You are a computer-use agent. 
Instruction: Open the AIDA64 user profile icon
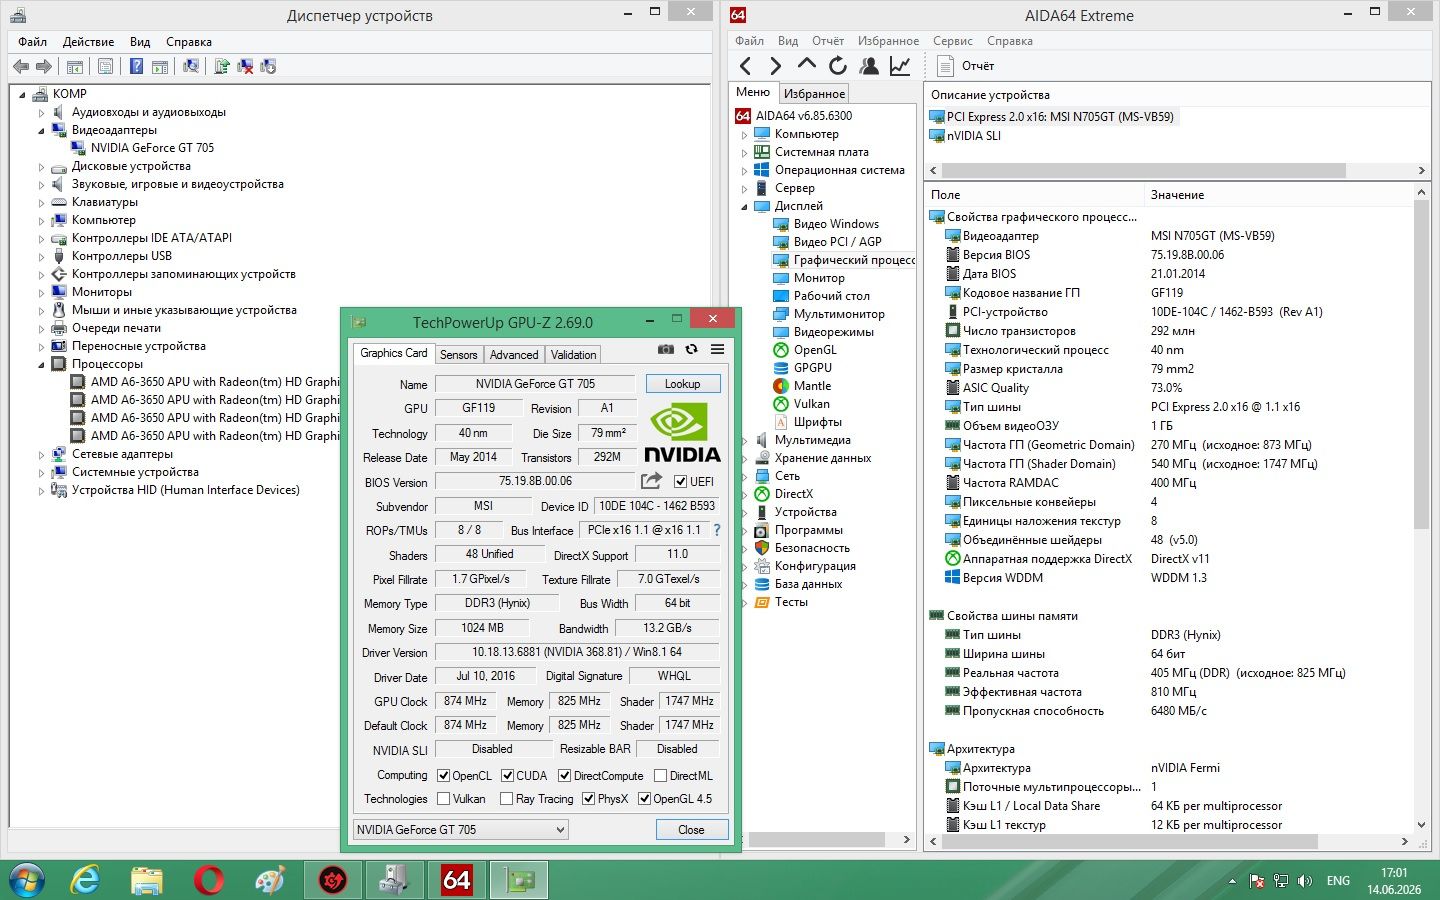coord(869,66)
